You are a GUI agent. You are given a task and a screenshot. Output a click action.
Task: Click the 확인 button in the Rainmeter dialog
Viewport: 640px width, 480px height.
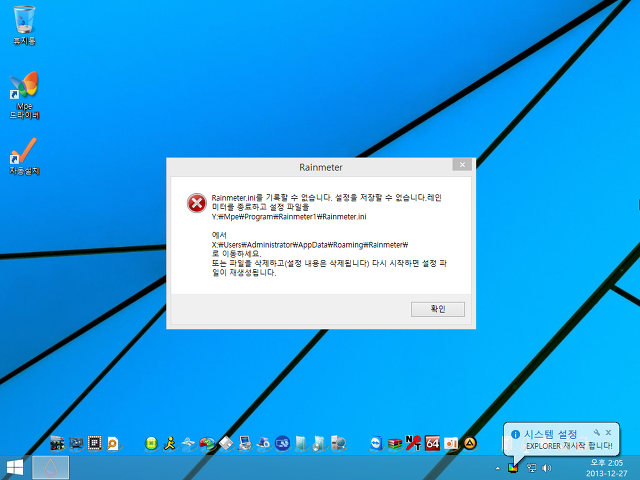tap(438, 309)
